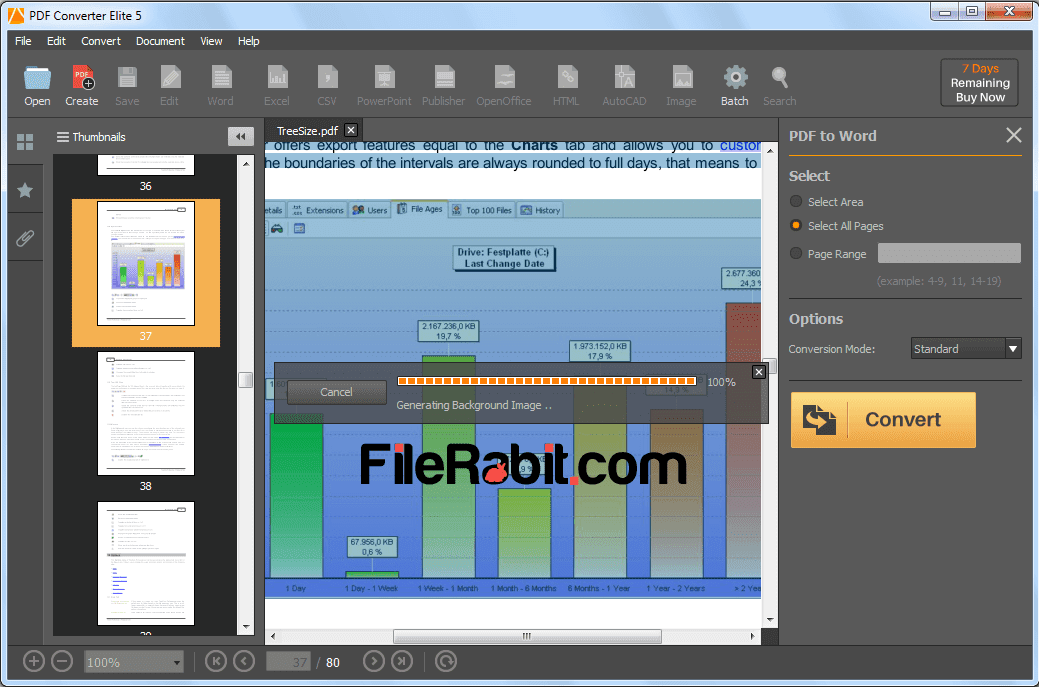Screen dimensions: 1039x687
Task: Click the Search magnifier icon
Action: click(x=780, y=86)
